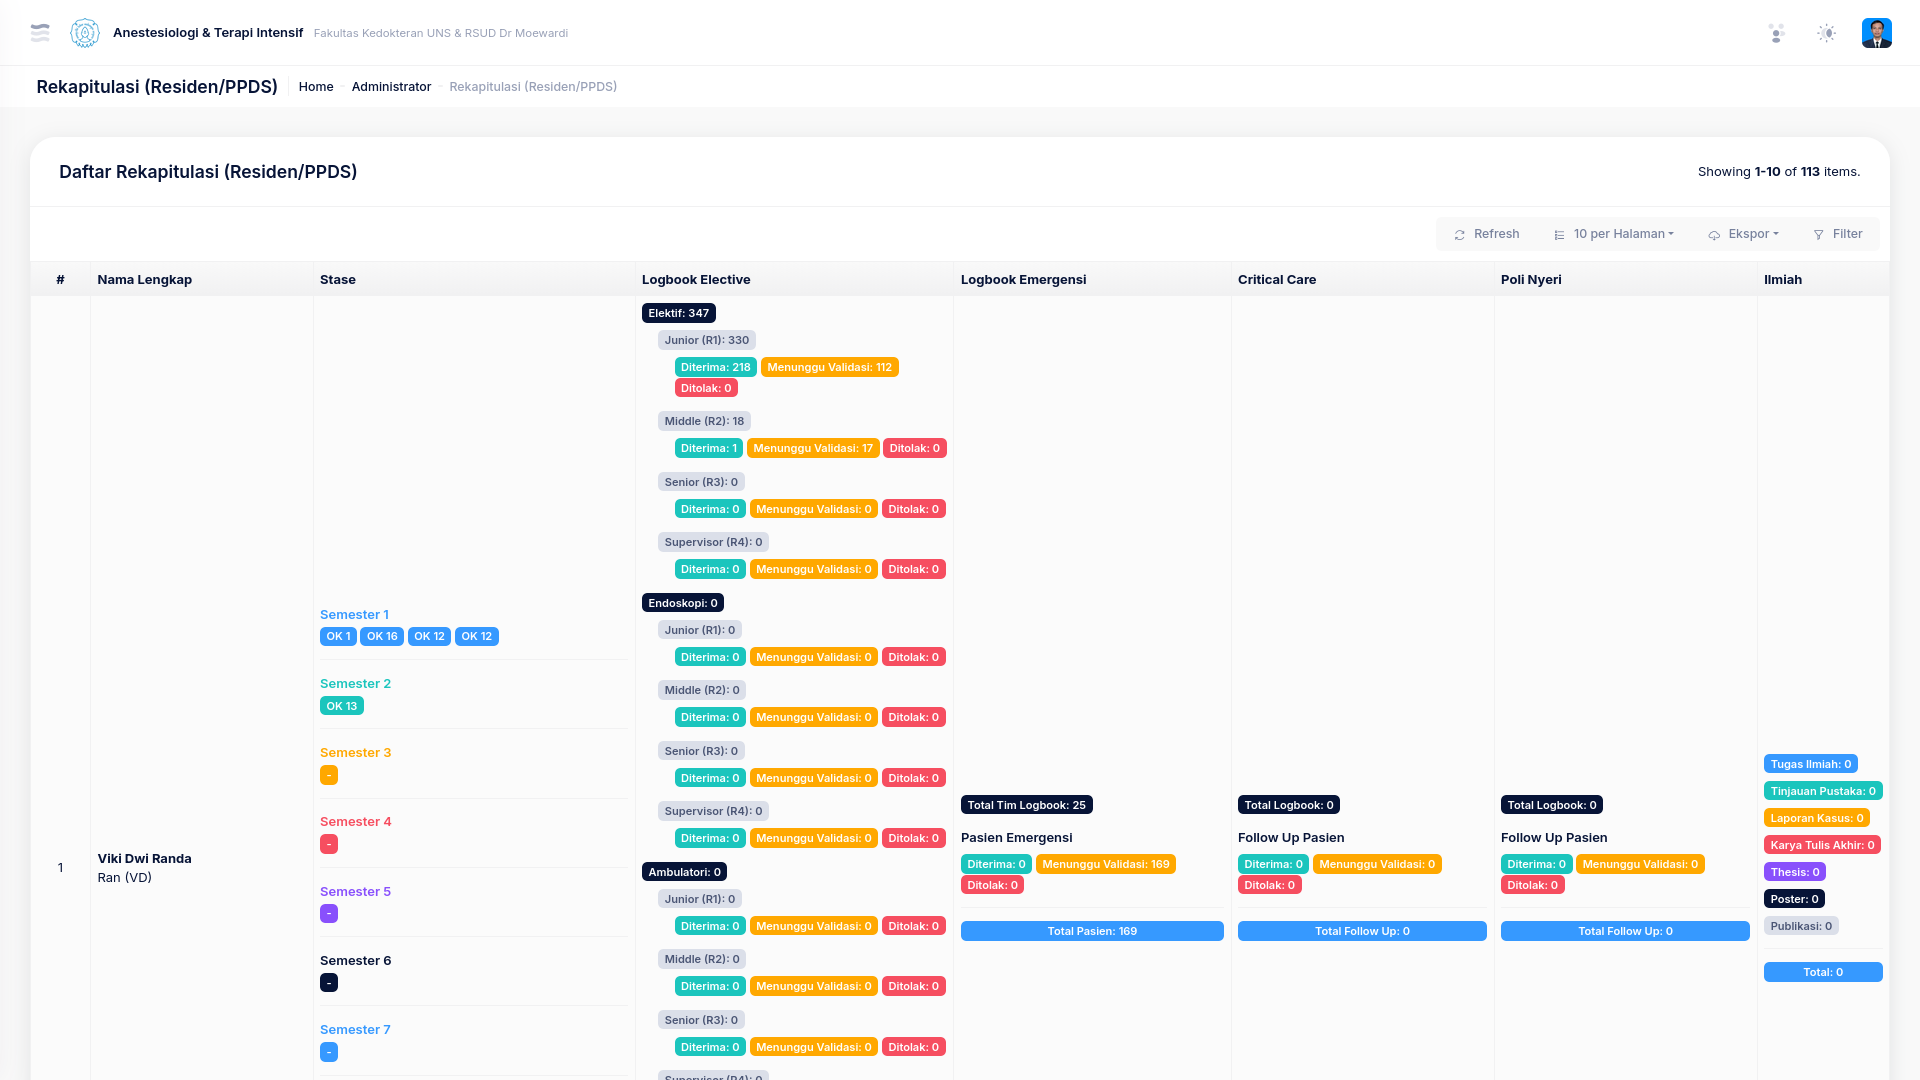Click the name Viki Dwi Randa
Viewport: 1920px width, 1080px height.
(x=145, y=859)
